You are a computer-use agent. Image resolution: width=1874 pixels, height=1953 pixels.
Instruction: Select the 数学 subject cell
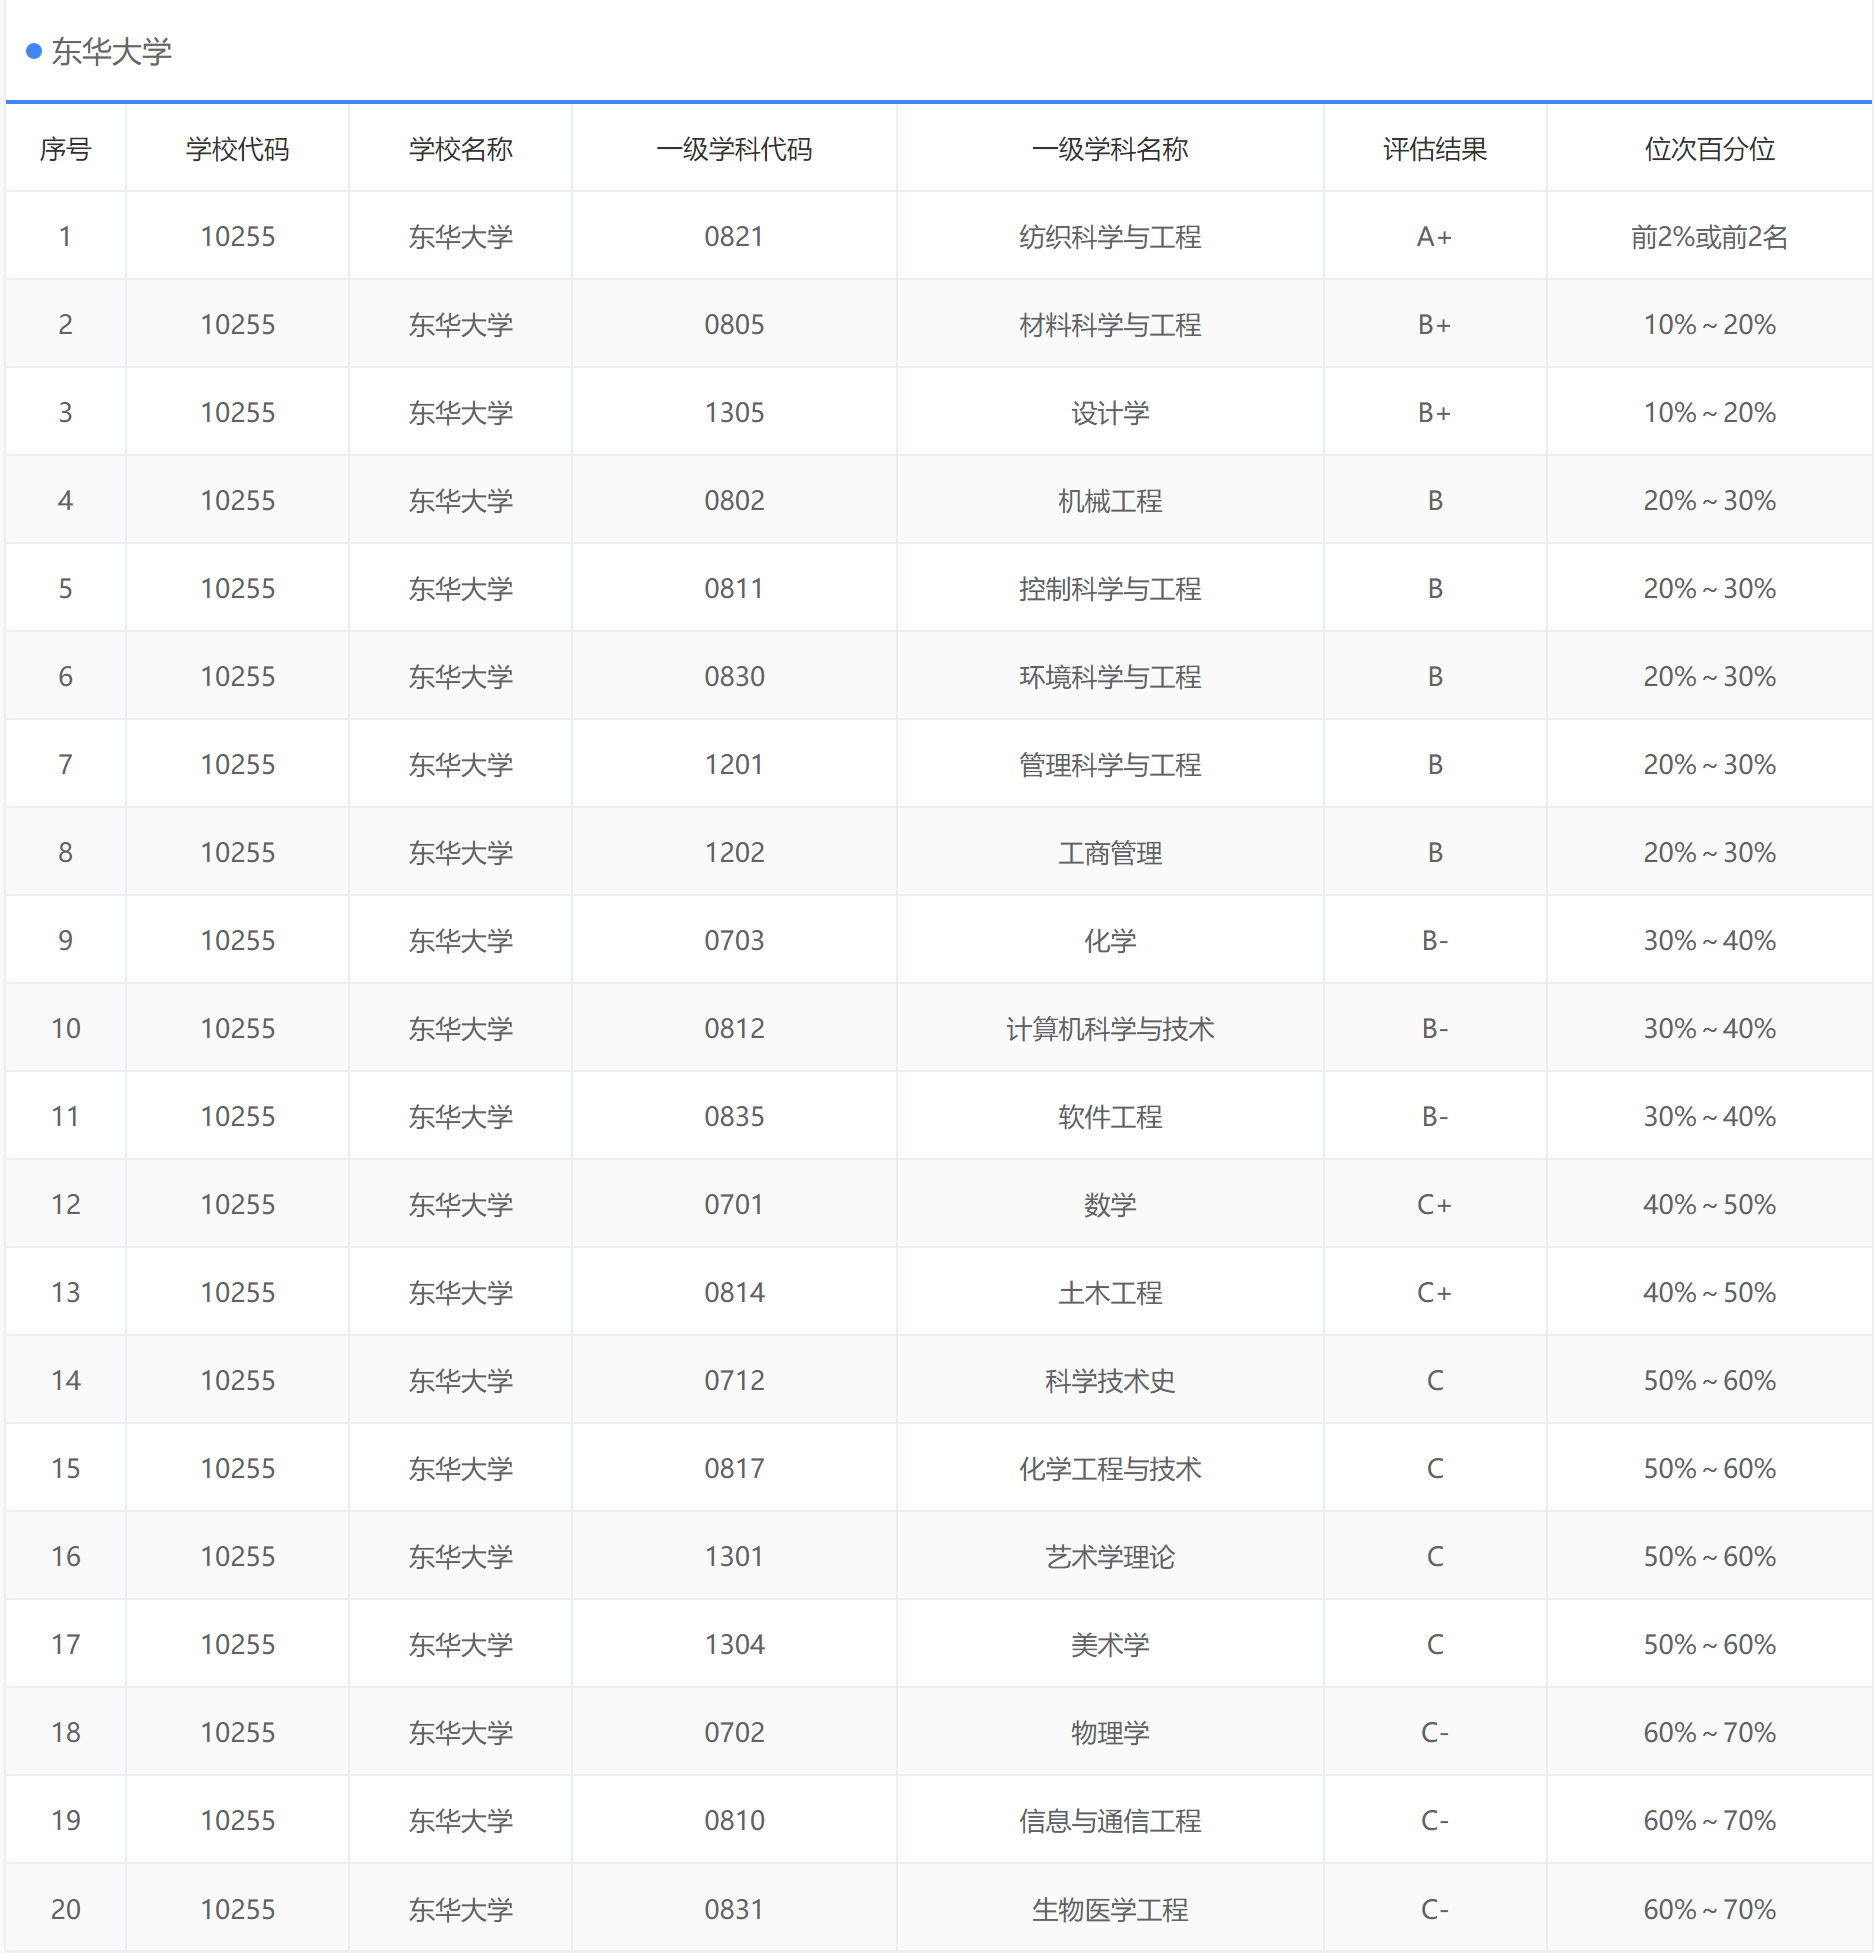[x=1110, y=1205]
